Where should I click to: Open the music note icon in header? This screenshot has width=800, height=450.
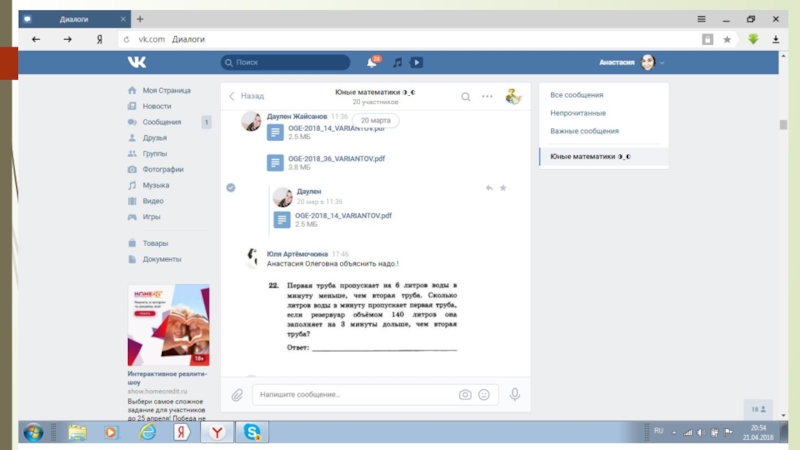click(397, 62)
